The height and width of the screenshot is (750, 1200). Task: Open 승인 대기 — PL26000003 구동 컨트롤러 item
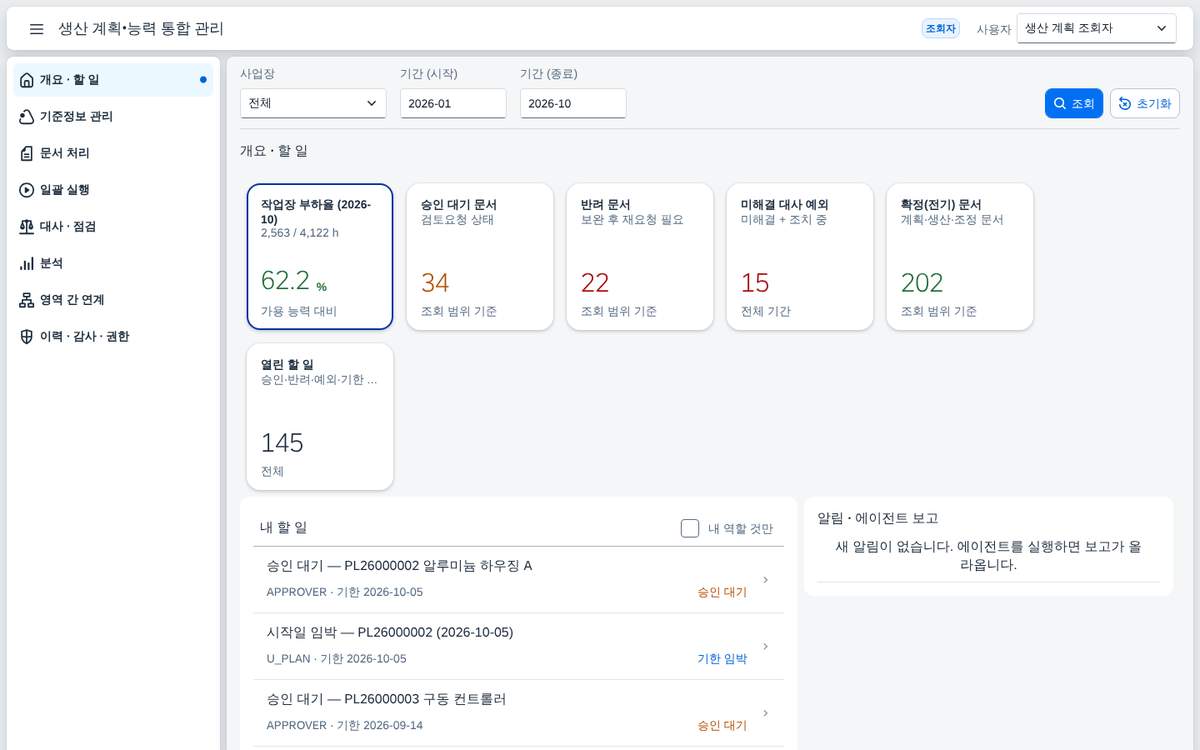(519, 713)
